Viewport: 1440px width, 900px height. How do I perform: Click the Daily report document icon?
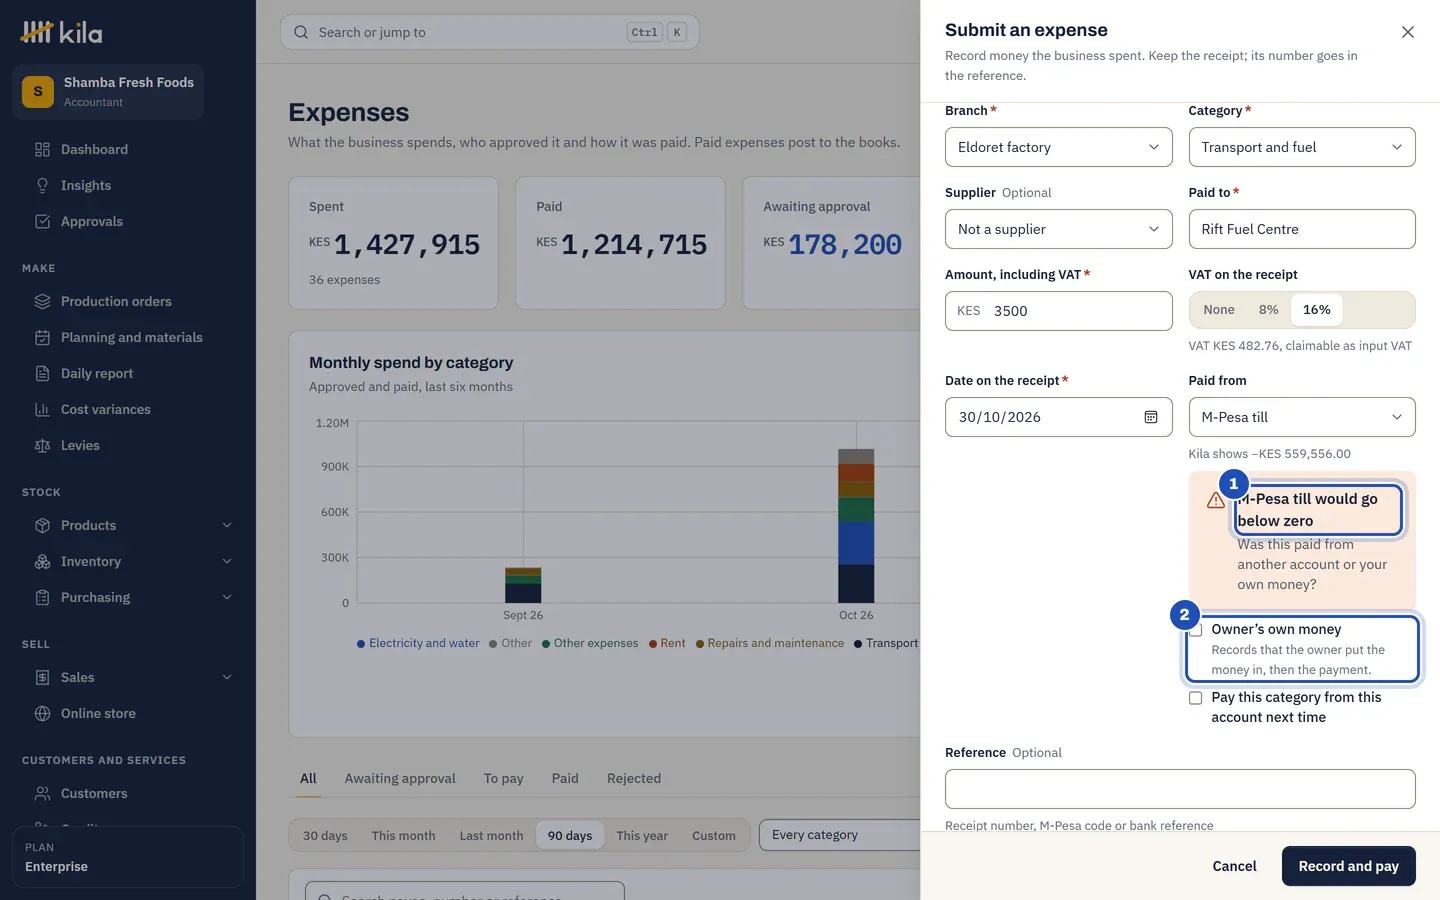(x=42, y=374)
